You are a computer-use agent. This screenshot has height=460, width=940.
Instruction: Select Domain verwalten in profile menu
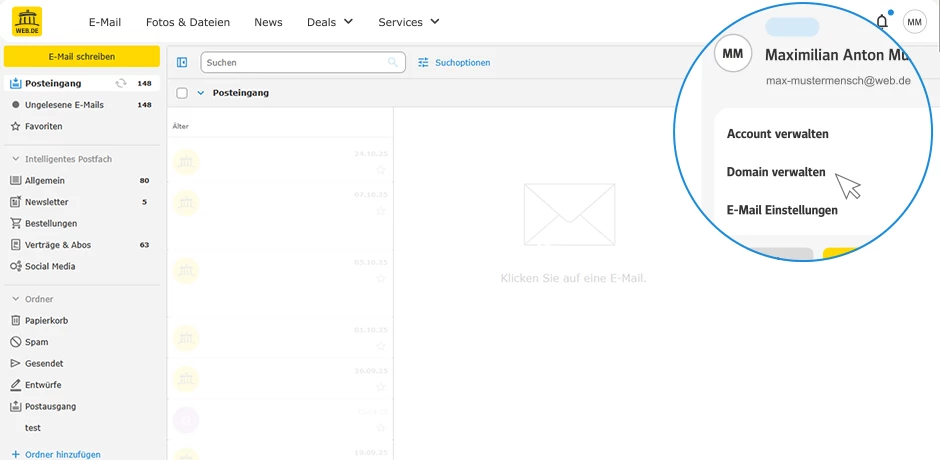[776, 172]
